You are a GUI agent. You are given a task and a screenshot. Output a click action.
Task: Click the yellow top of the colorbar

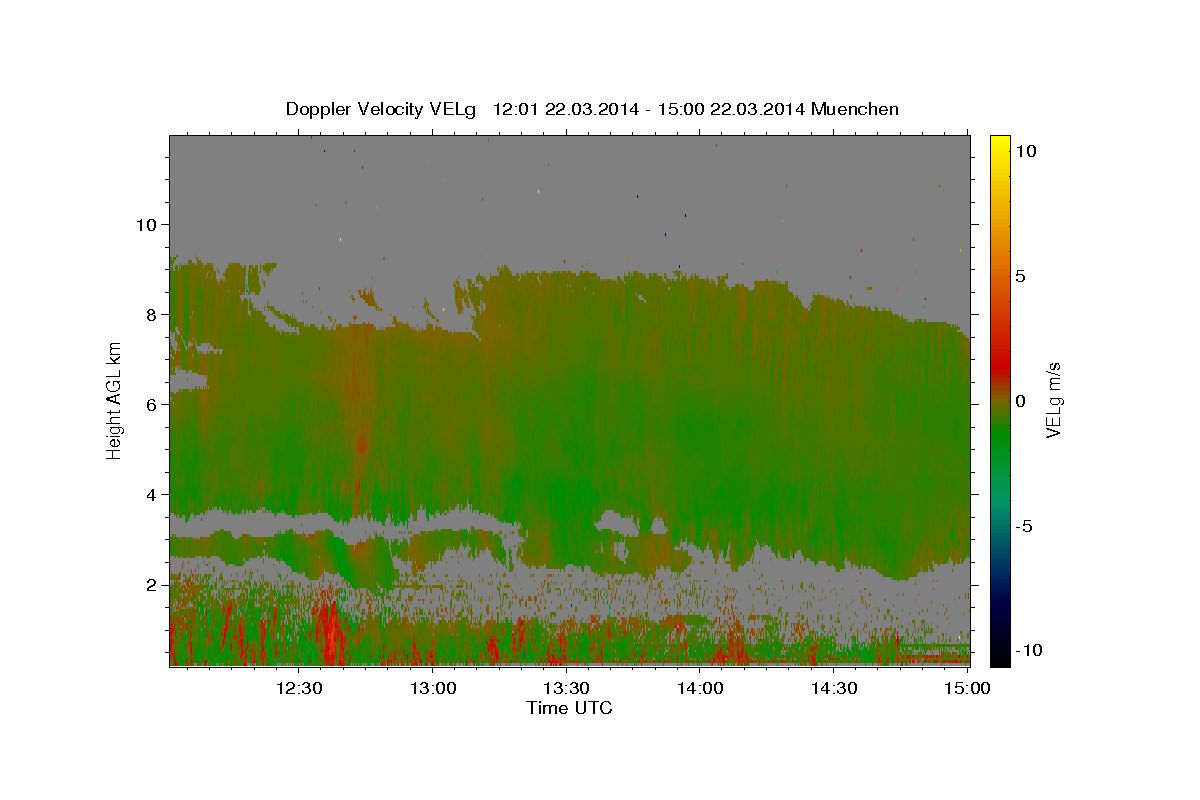coord(1000,145)
